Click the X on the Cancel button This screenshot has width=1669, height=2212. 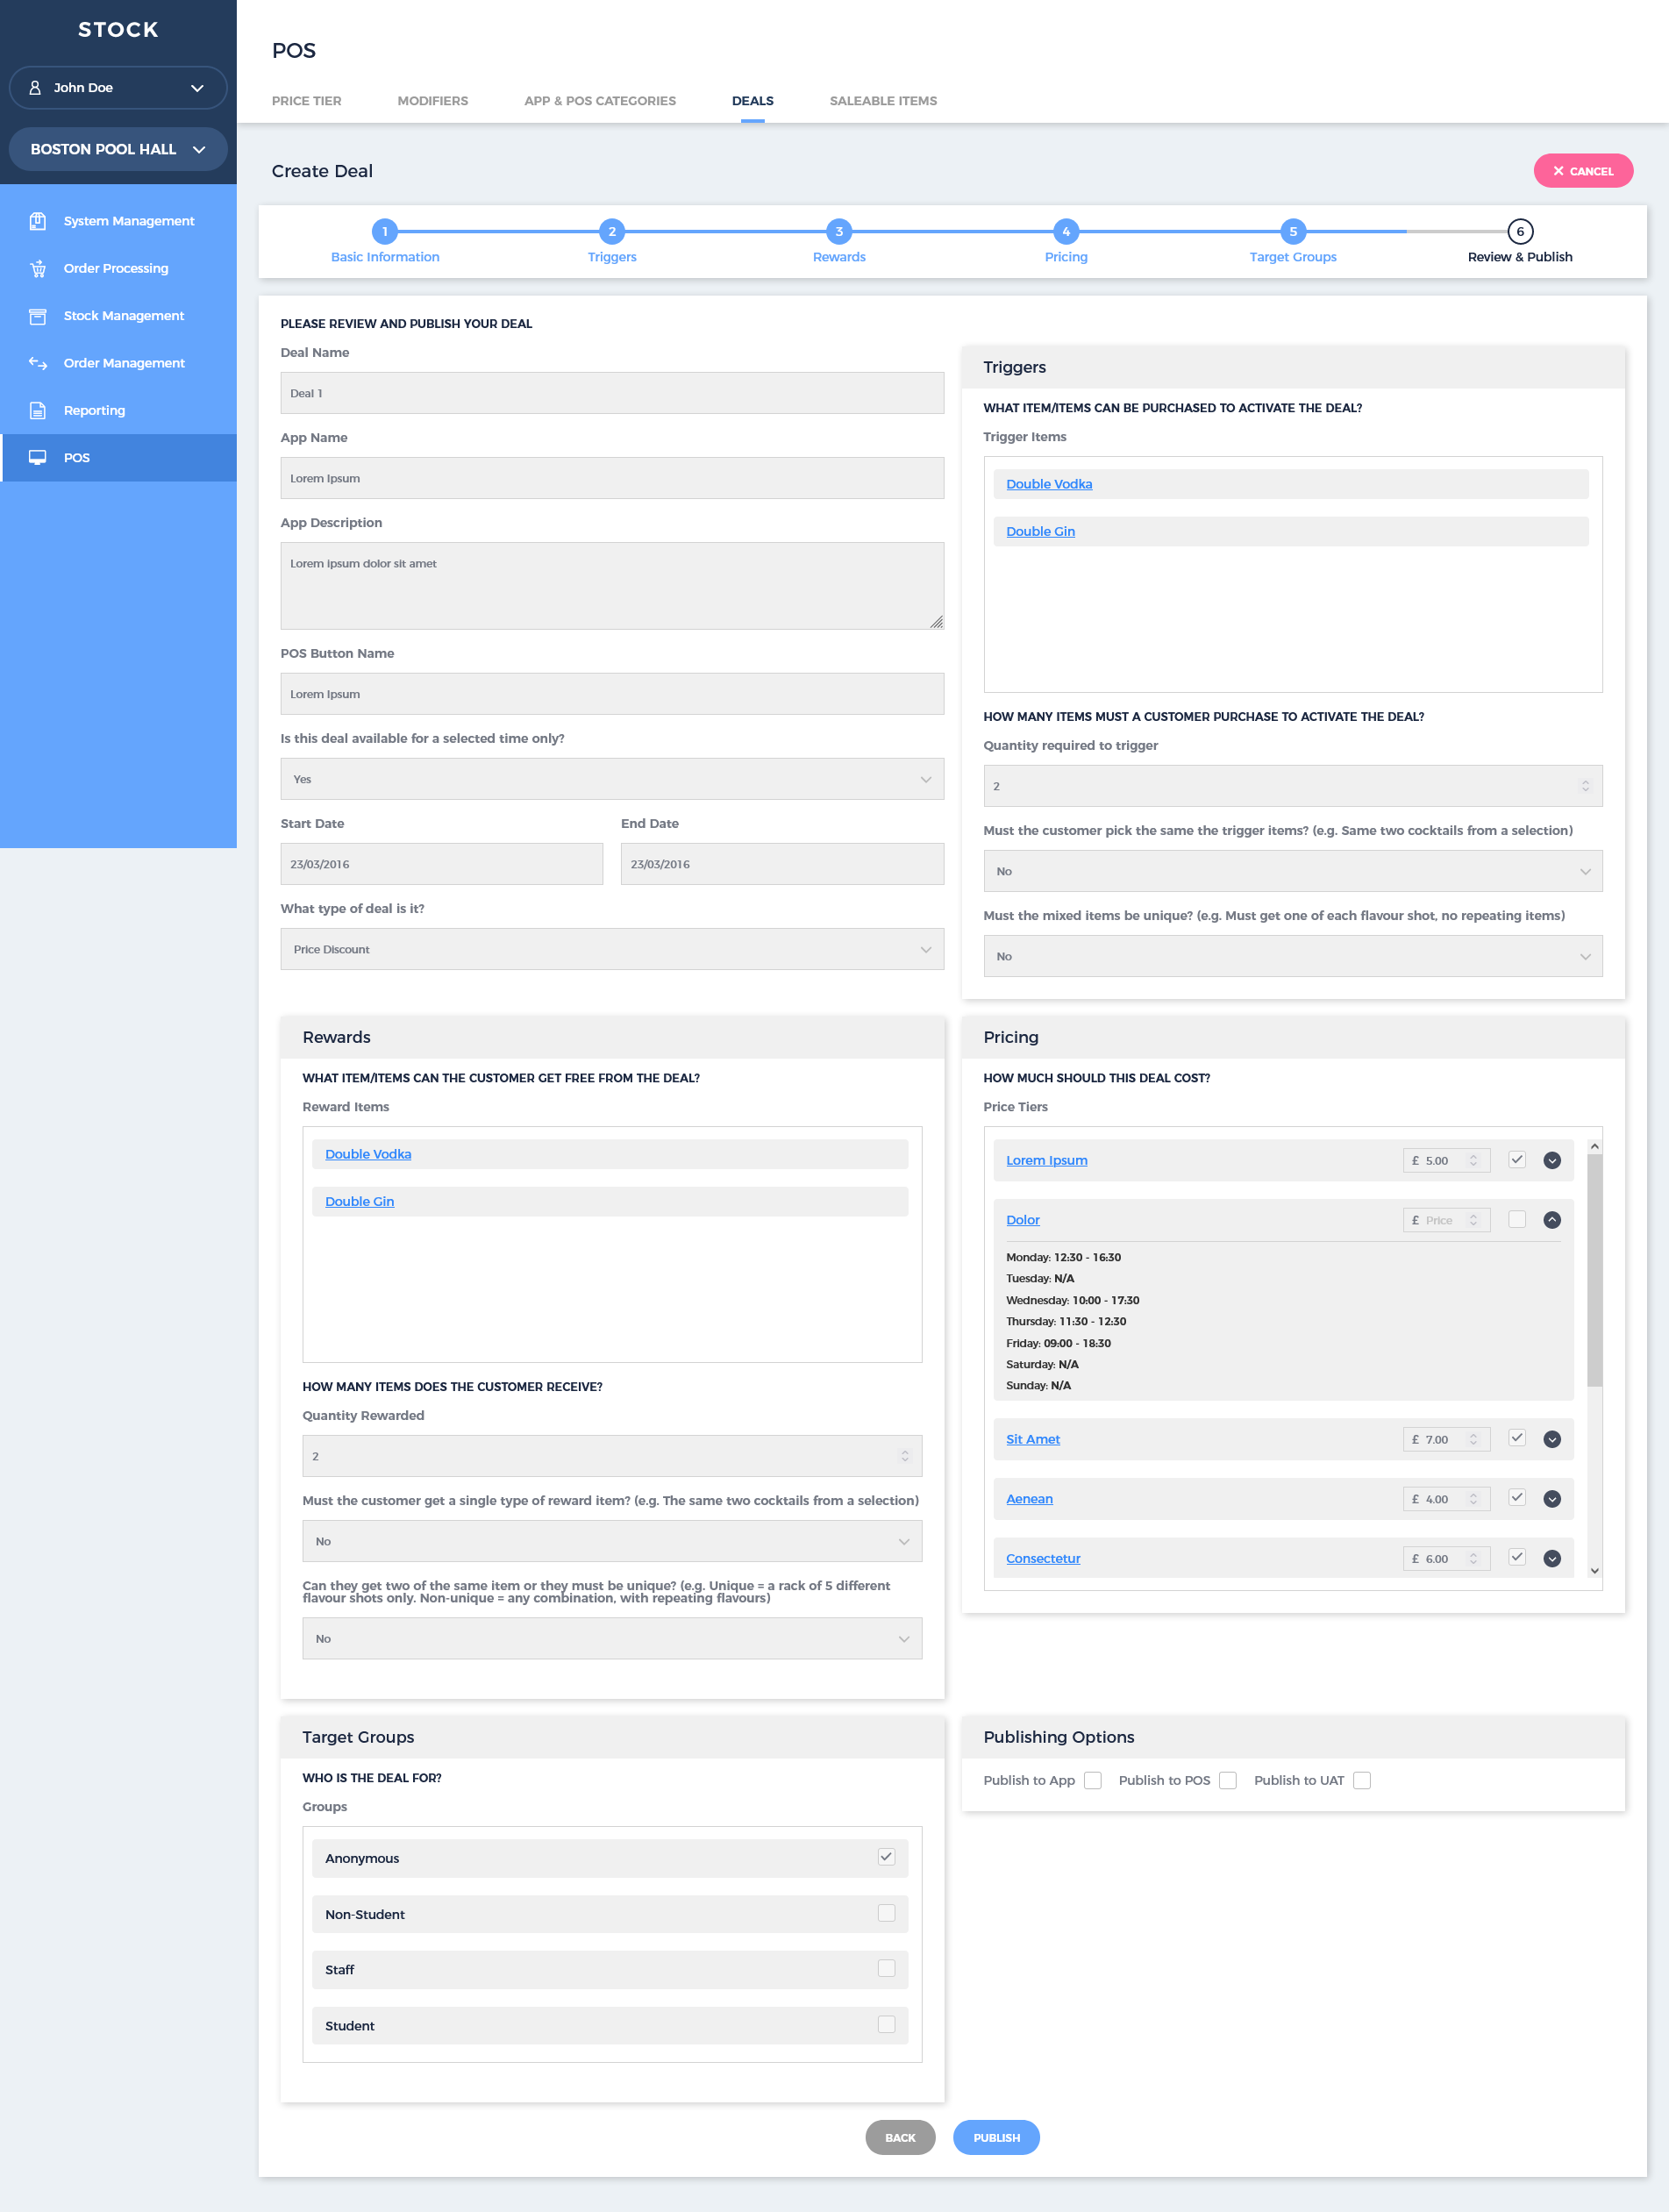[x=1559, y=170]
